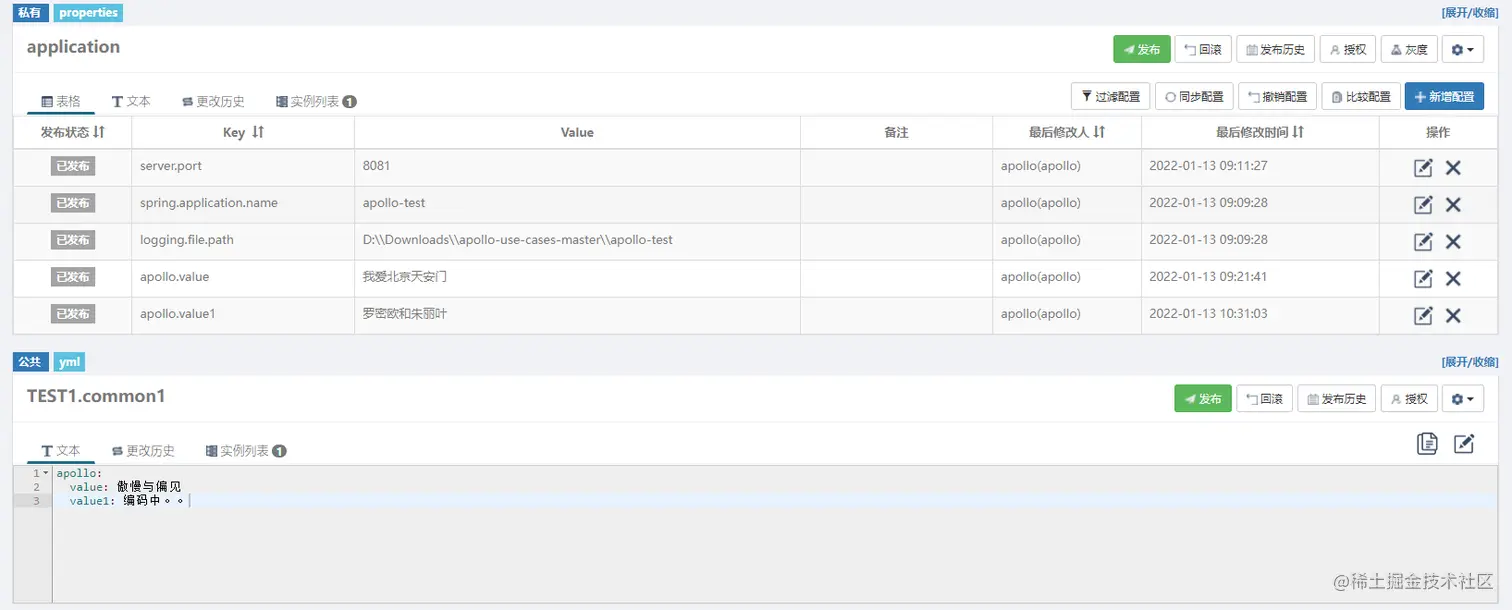Edit the server.port configuration row
Image resolution: width=1512 pixels, height=610 pixels.
1423,168
